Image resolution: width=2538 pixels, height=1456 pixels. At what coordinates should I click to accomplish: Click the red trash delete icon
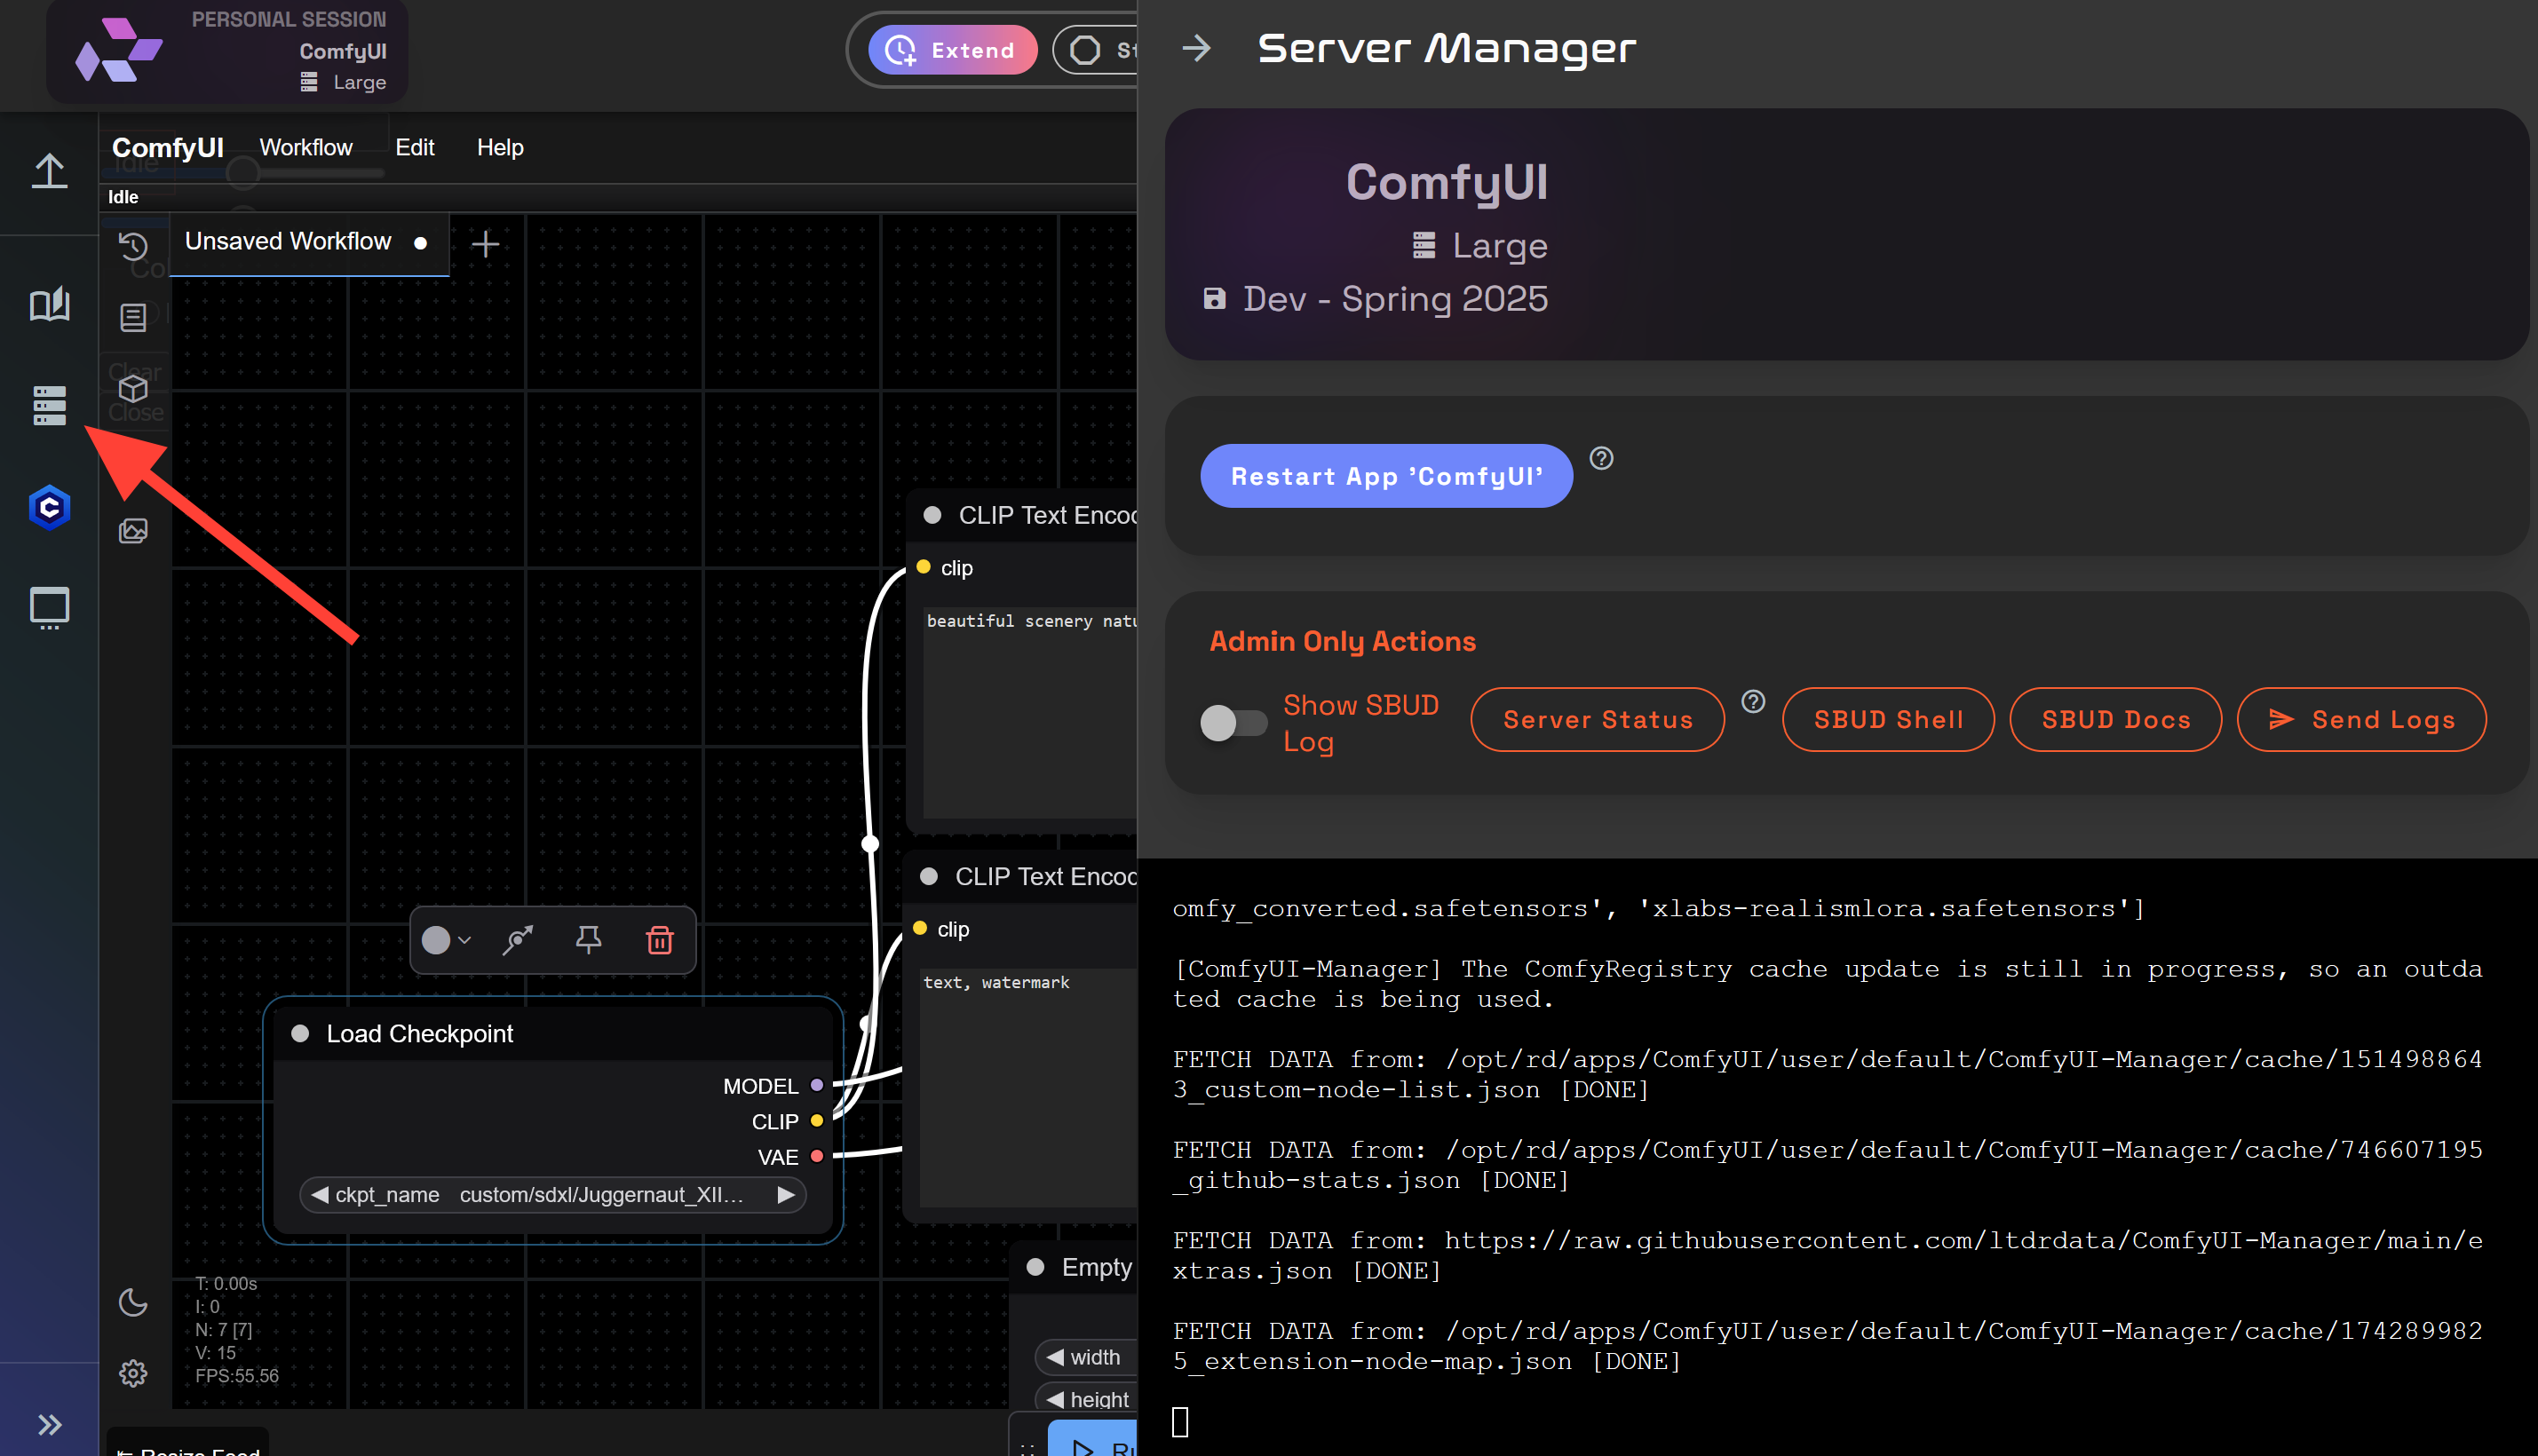pyautogui.click(x=659, y=940)
